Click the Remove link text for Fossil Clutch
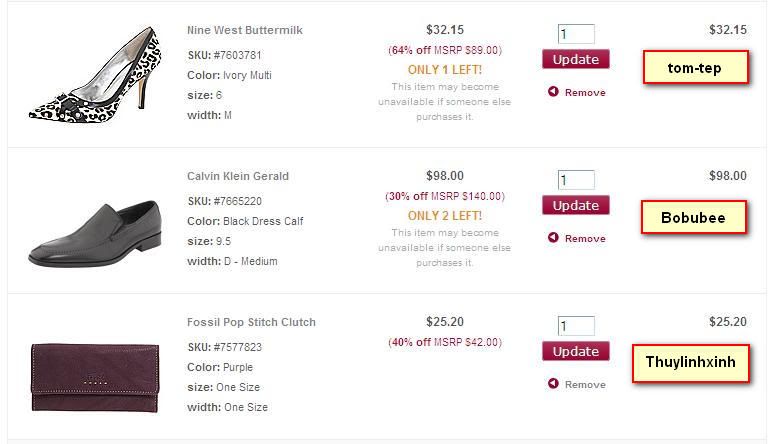This screenshot has width=772, height=444. click(x=585, y=384)
